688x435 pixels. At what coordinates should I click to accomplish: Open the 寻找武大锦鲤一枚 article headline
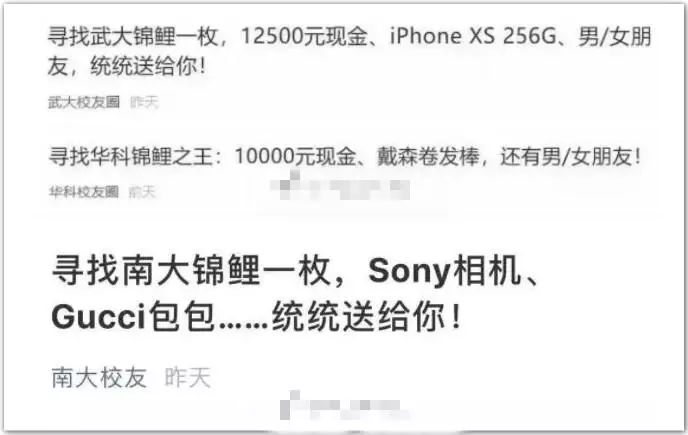(350, 51)
